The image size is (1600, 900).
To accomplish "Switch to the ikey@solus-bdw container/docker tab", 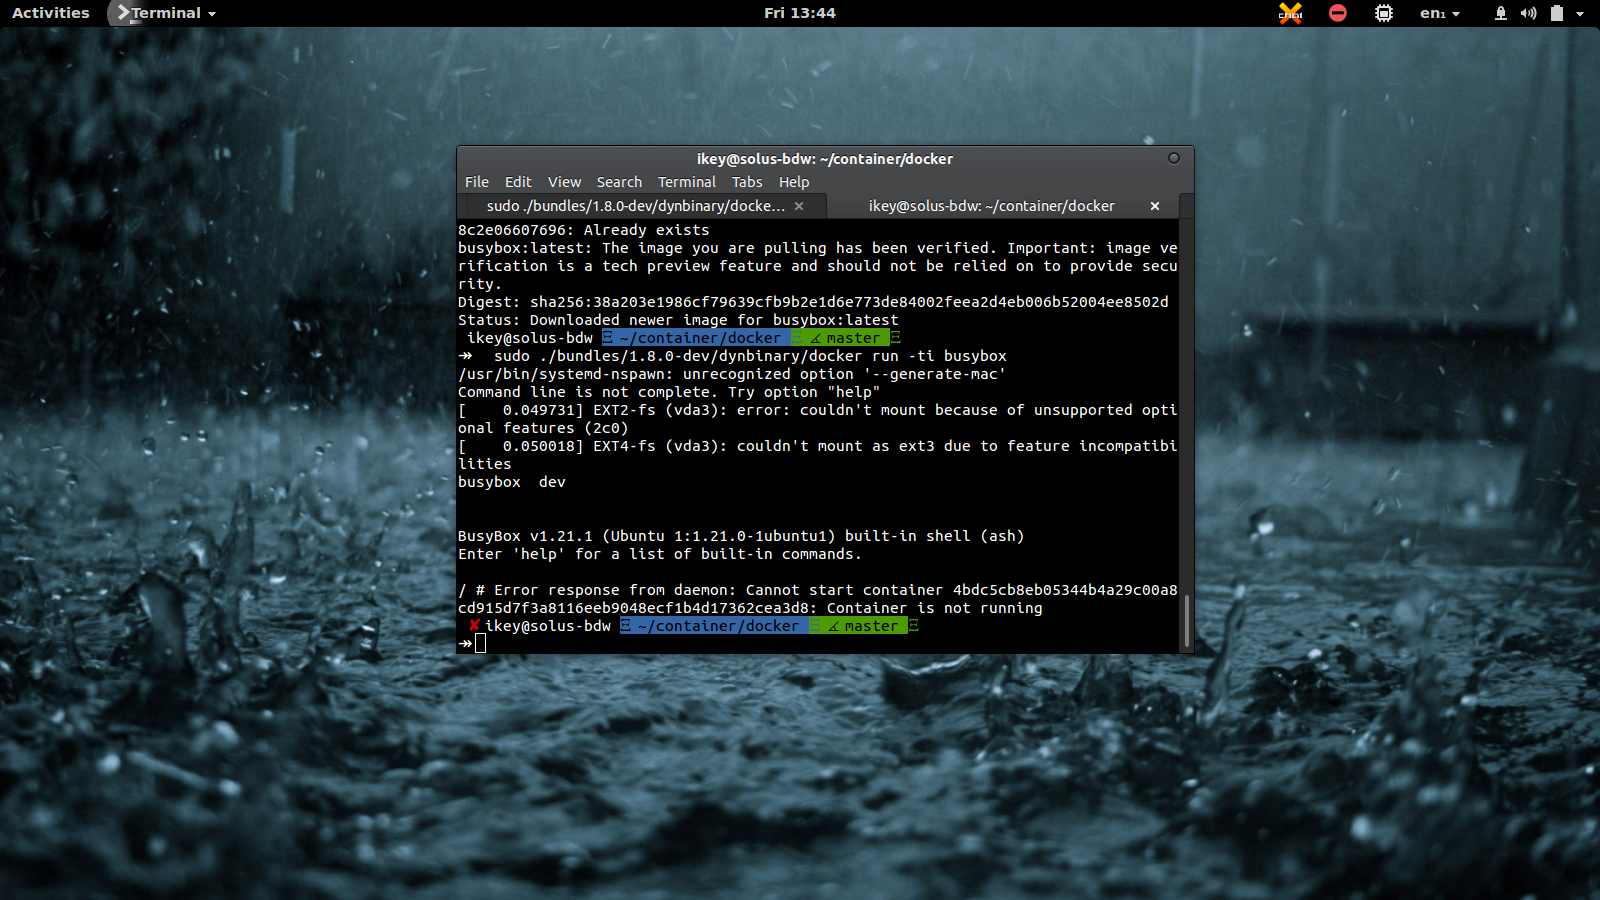I will (991, 206).
